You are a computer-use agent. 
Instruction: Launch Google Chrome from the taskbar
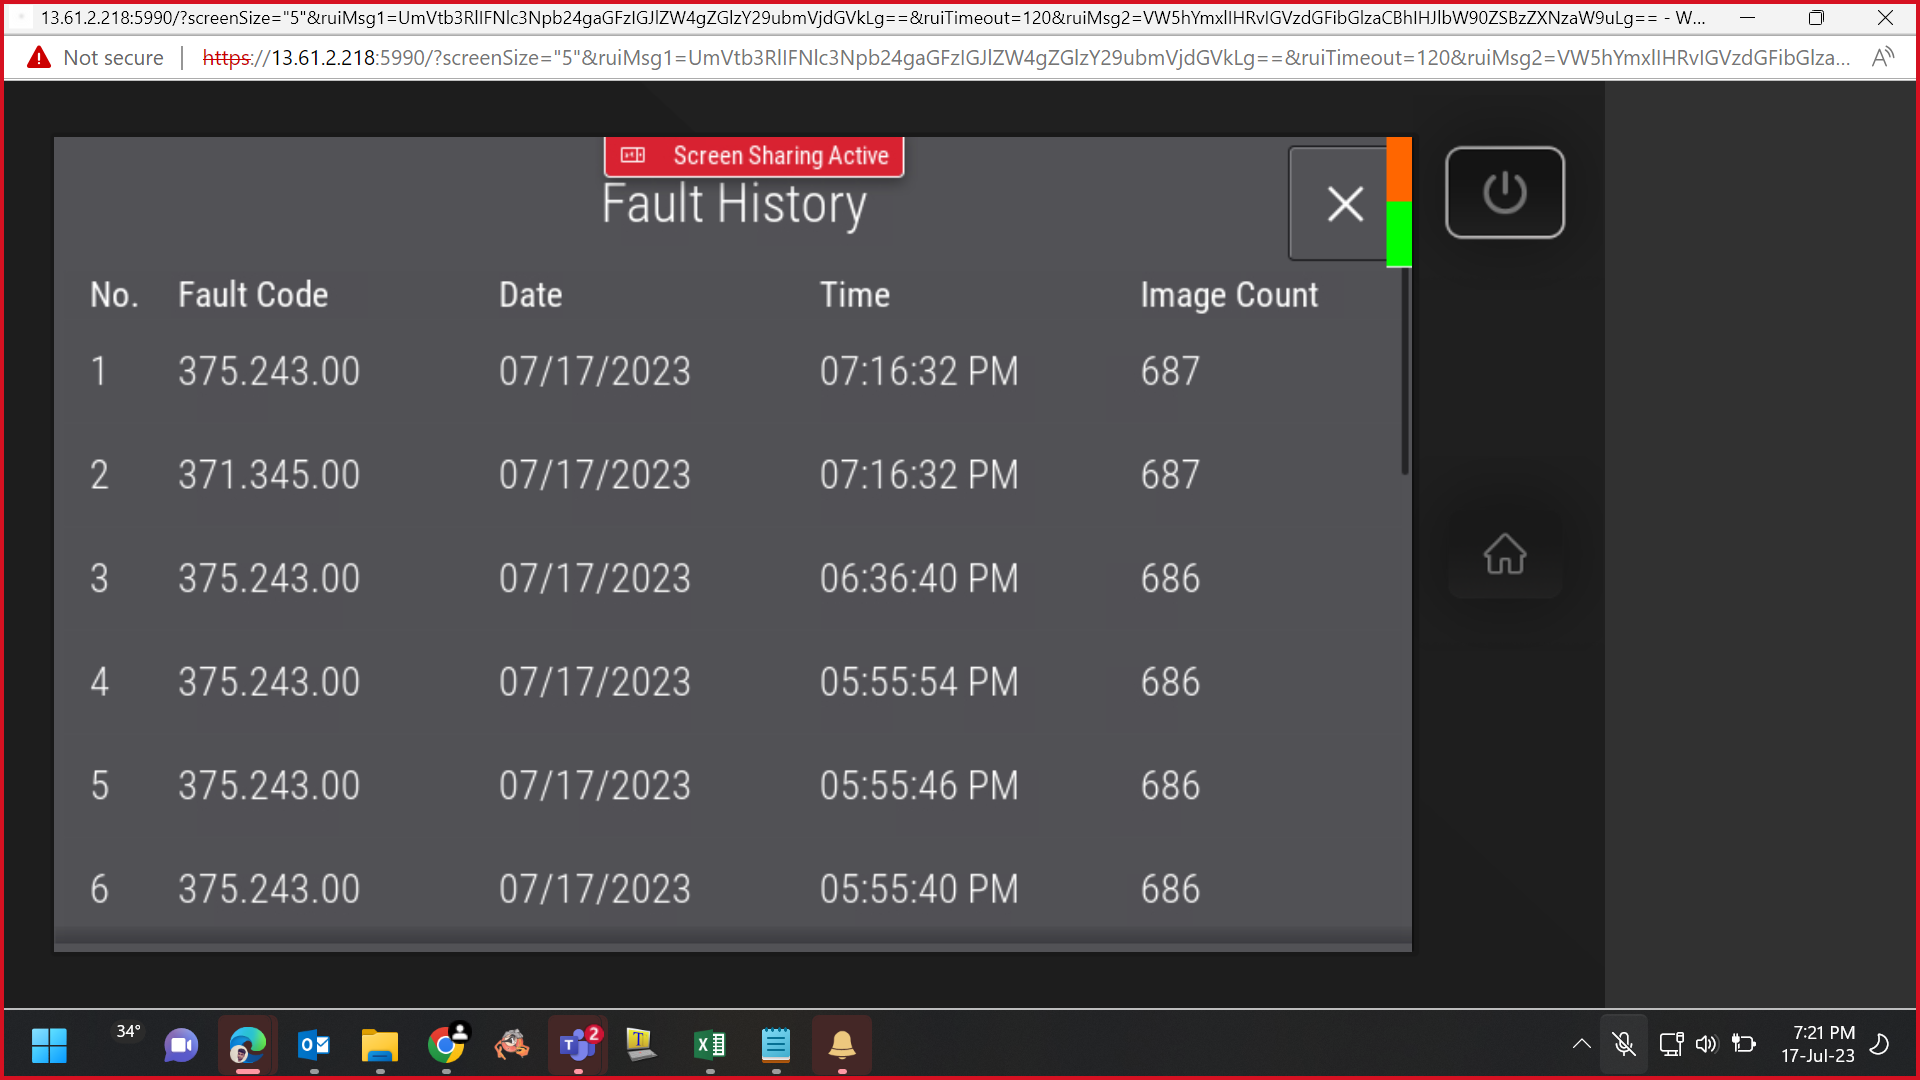[x=446, y=1045]
